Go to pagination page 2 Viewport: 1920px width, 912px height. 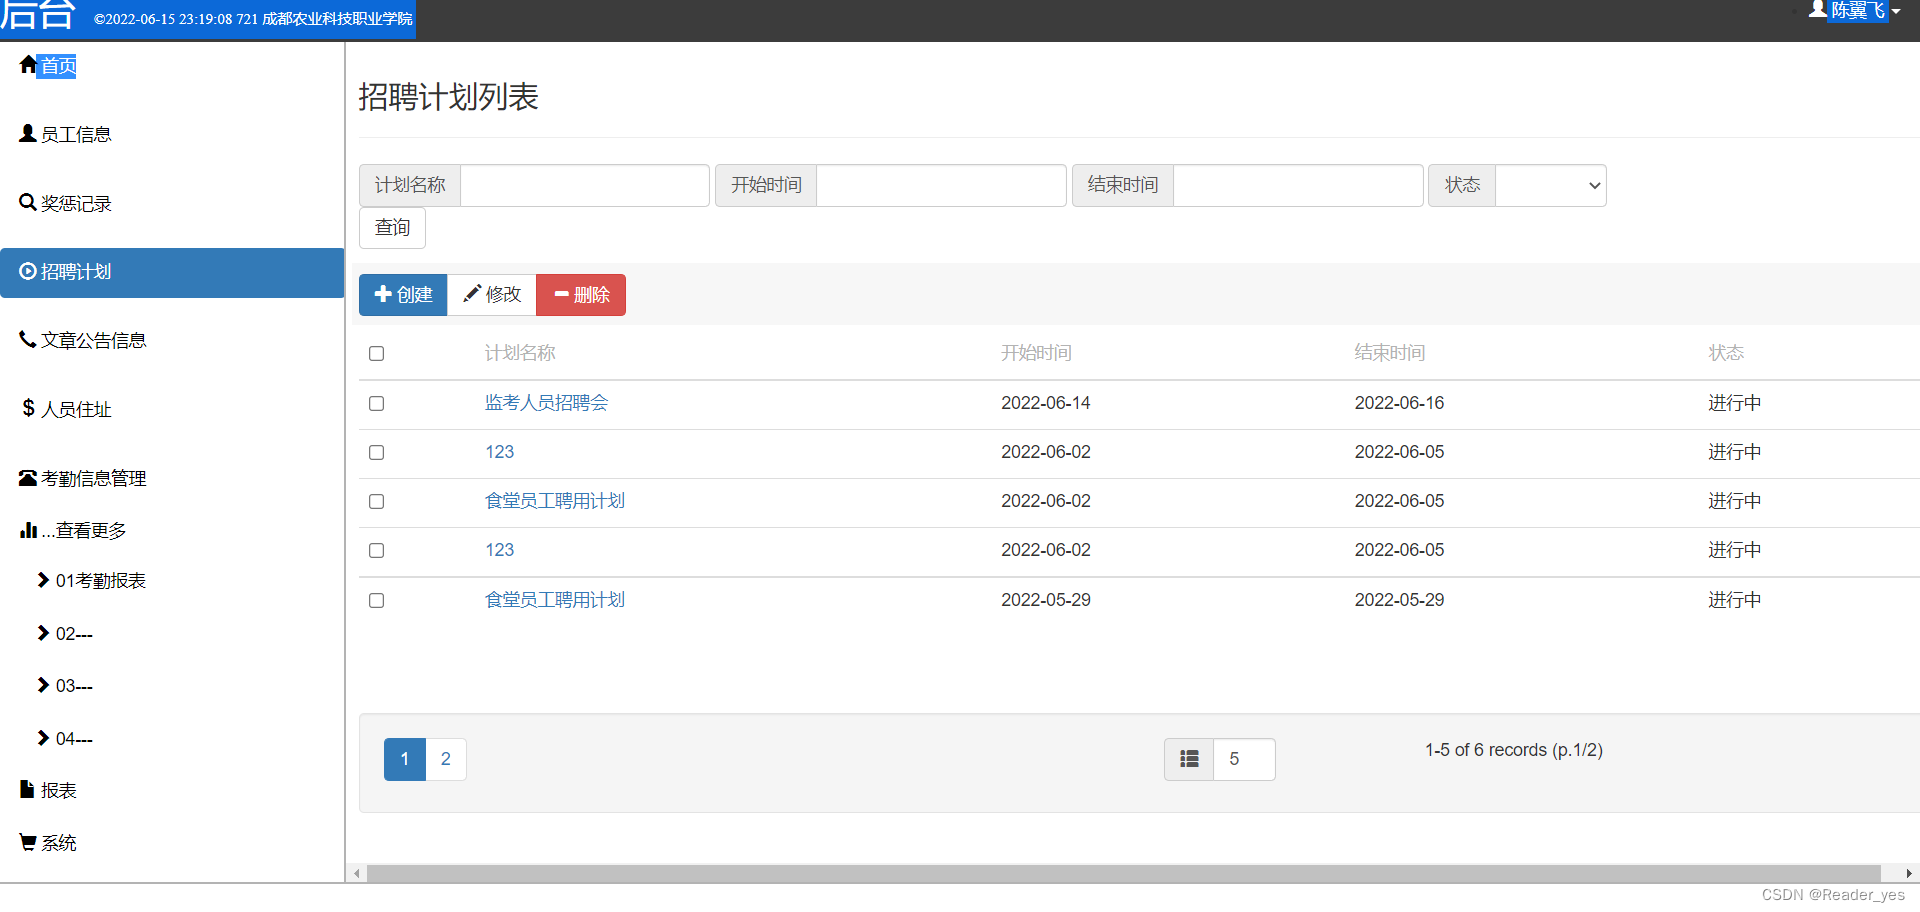(x=446, y=759)
